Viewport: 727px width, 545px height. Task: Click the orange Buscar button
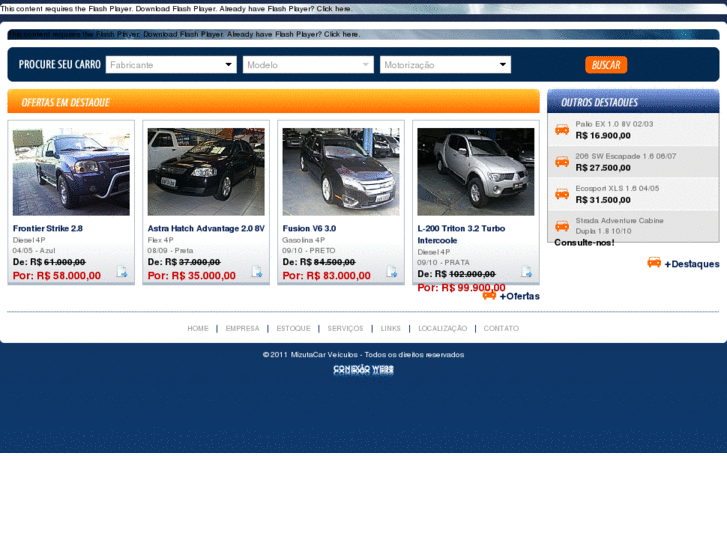[x=606, y=65]
